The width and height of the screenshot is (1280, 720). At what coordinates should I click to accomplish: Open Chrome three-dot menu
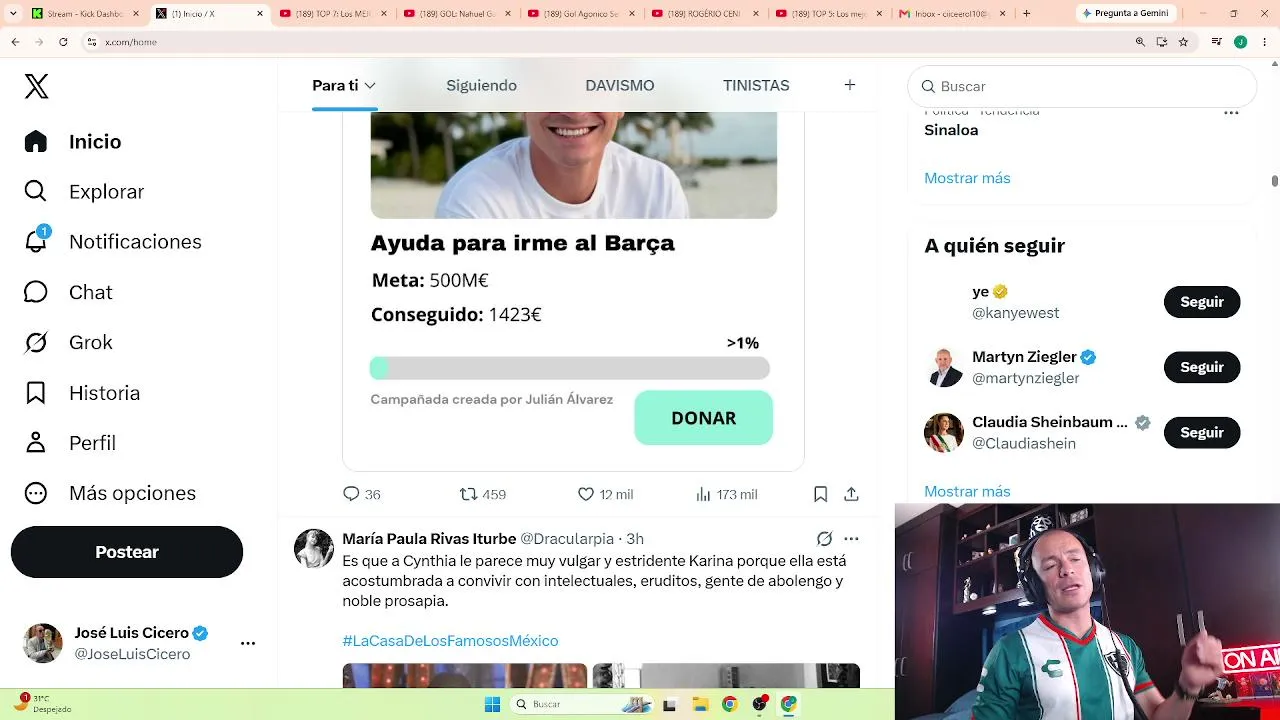tap(1265, 42)
